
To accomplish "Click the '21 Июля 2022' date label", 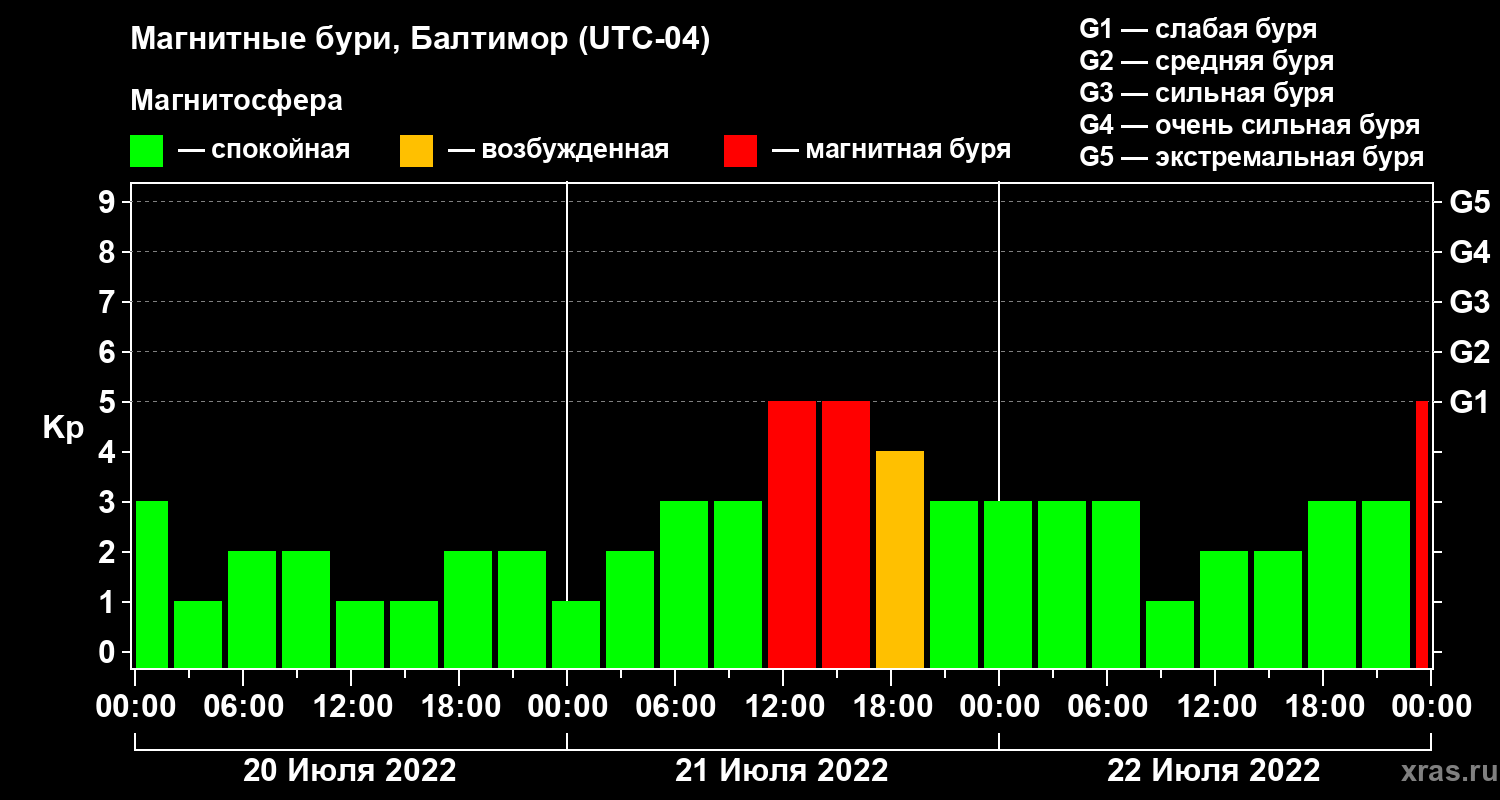I will click(x=782, y=771).
